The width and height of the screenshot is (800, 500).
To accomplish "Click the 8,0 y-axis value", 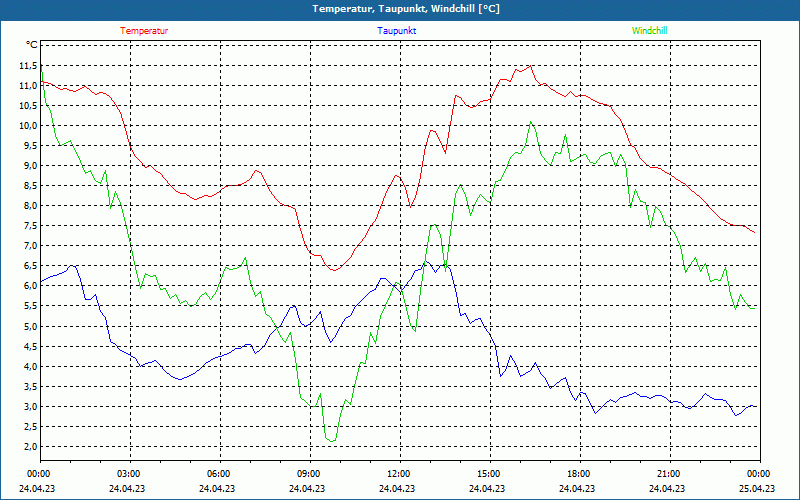I will [31, 206].
